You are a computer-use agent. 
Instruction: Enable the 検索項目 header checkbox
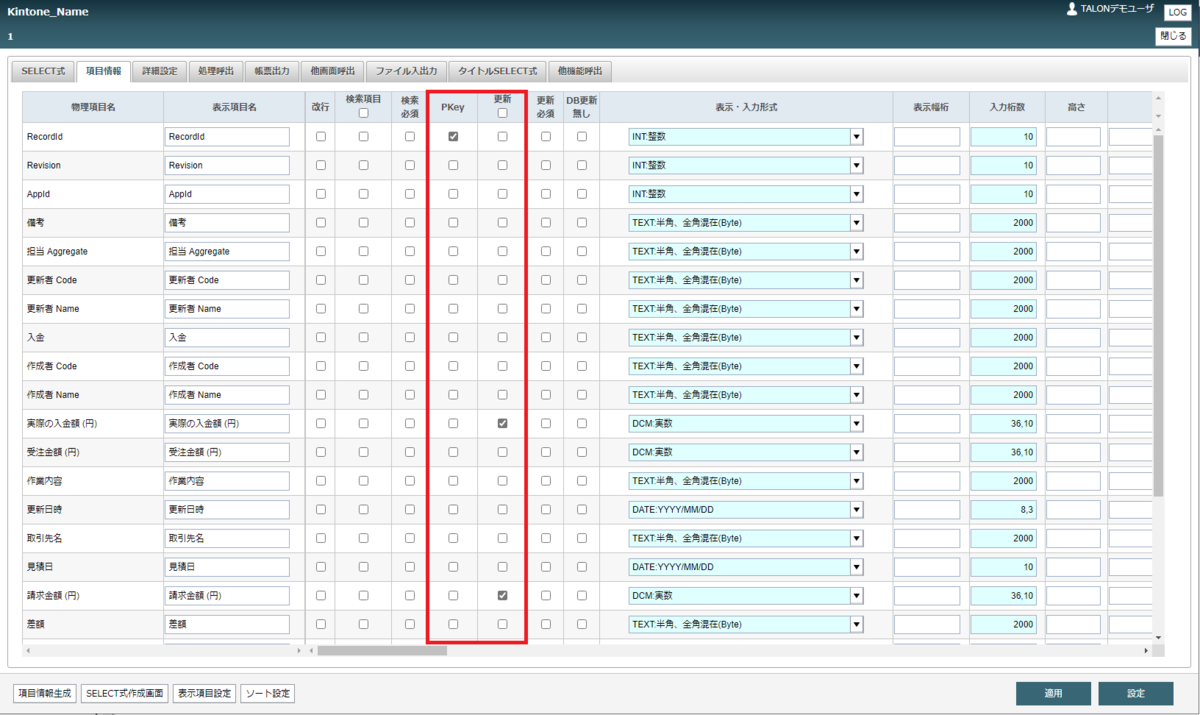[363, 113]
